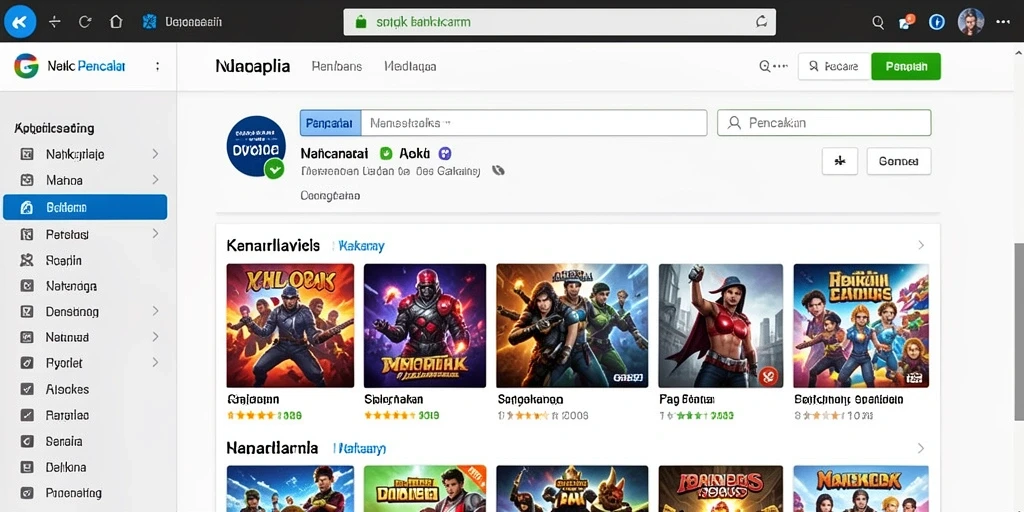
Task: Expand the Nanarilarnia section arrow
Action: tap(921, 448)
